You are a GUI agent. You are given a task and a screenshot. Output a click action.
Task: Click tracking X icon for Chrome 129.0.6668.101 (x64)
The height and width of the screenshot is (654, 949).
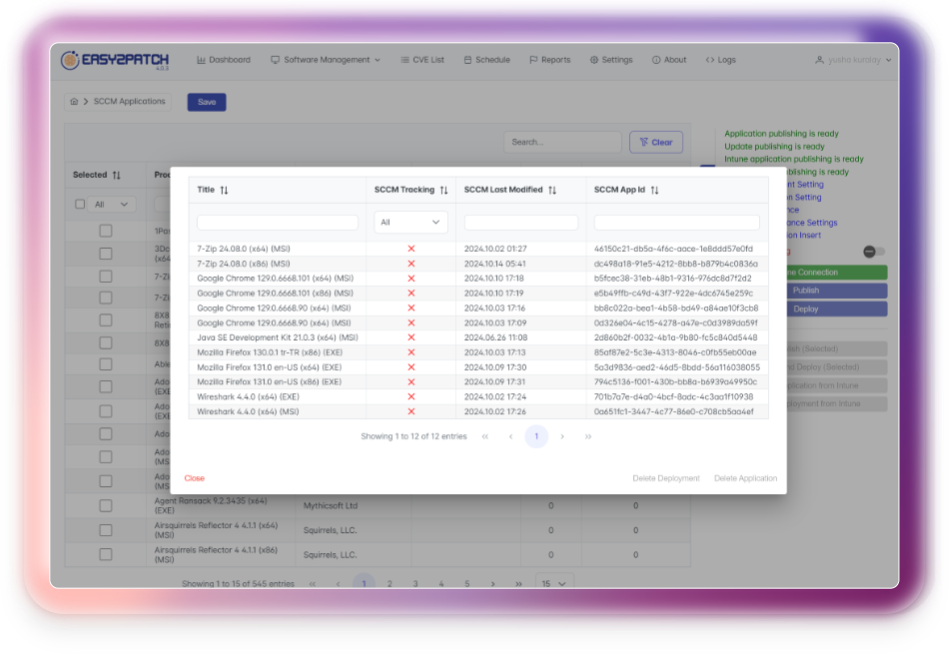tap(411, 278)
